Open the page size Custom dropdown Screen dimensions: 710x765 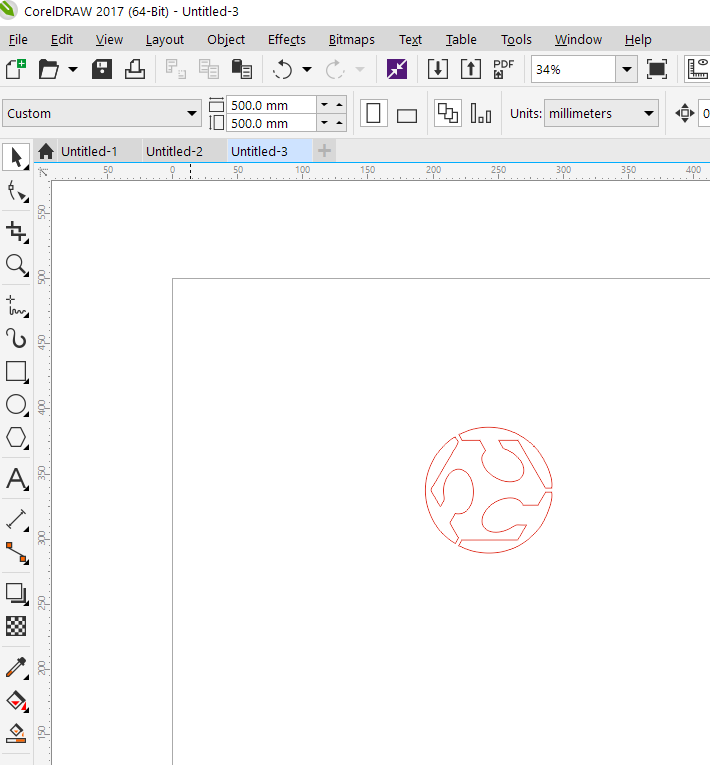[x=101, y=114]
